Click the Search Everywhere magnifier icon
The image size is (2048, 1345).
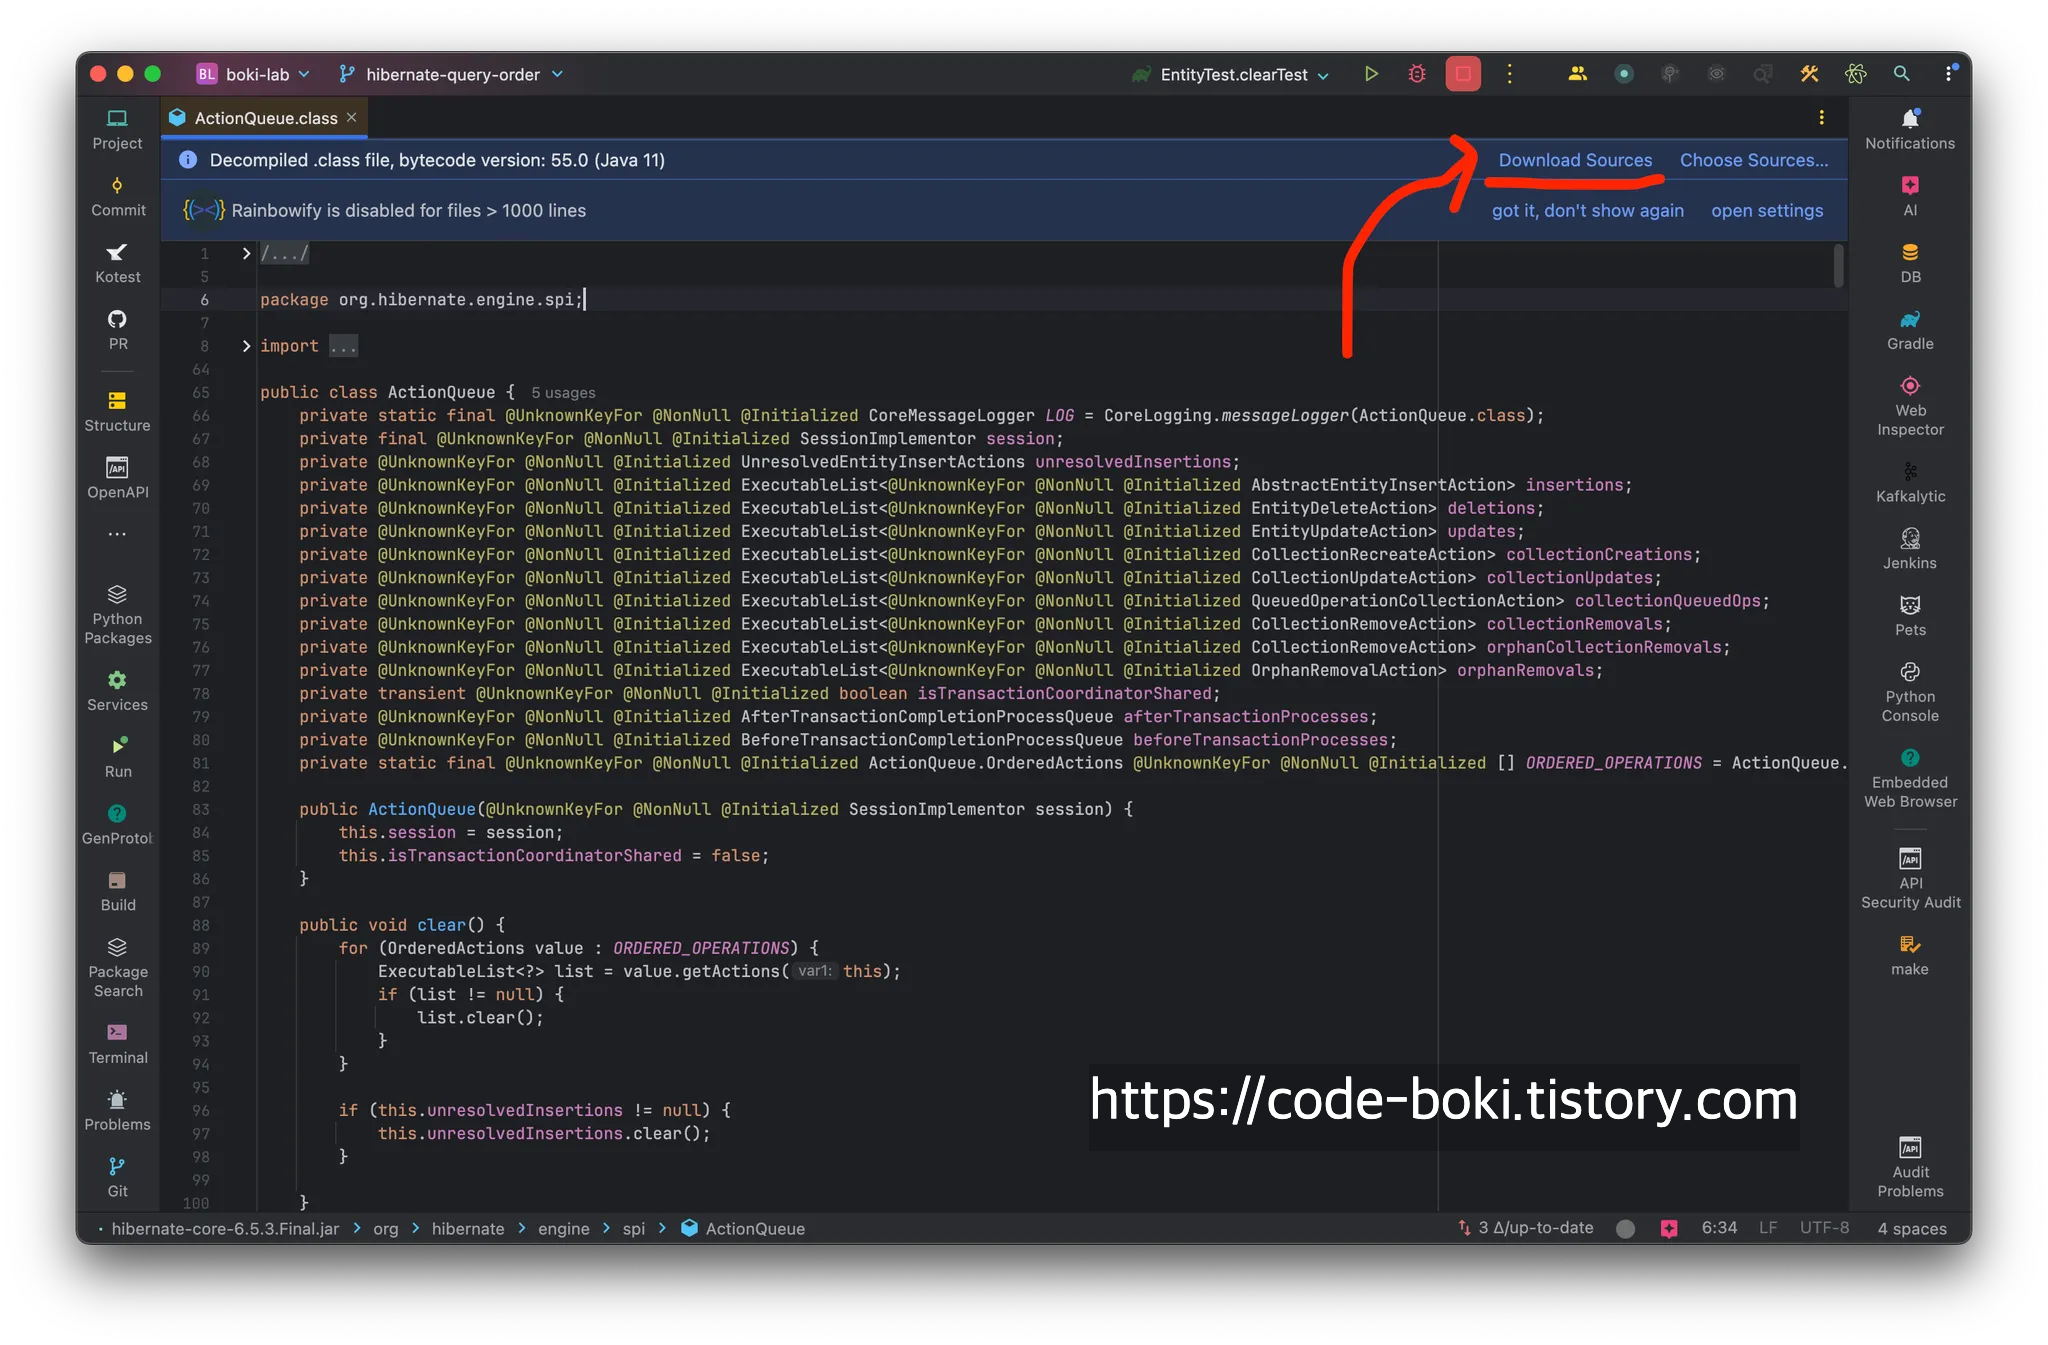point(1901,74)
